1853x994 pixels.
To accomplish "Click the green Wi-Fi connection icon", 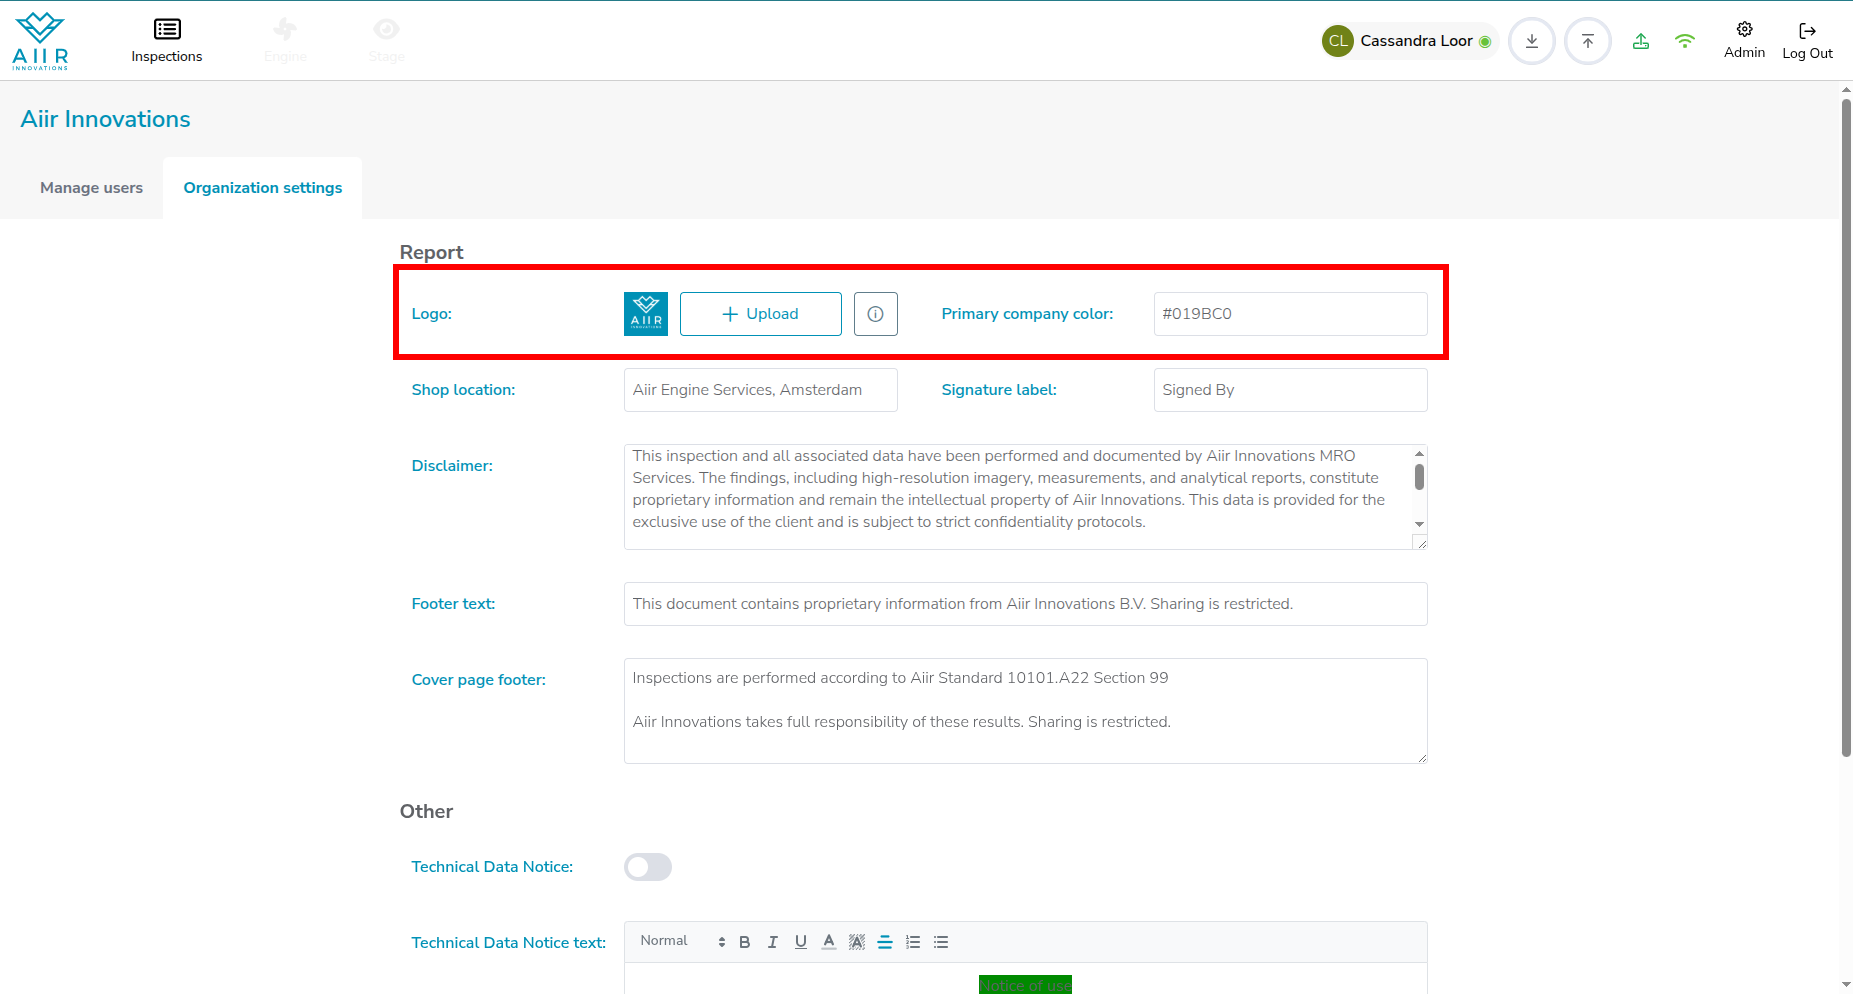I will [x=1685, y=41].
